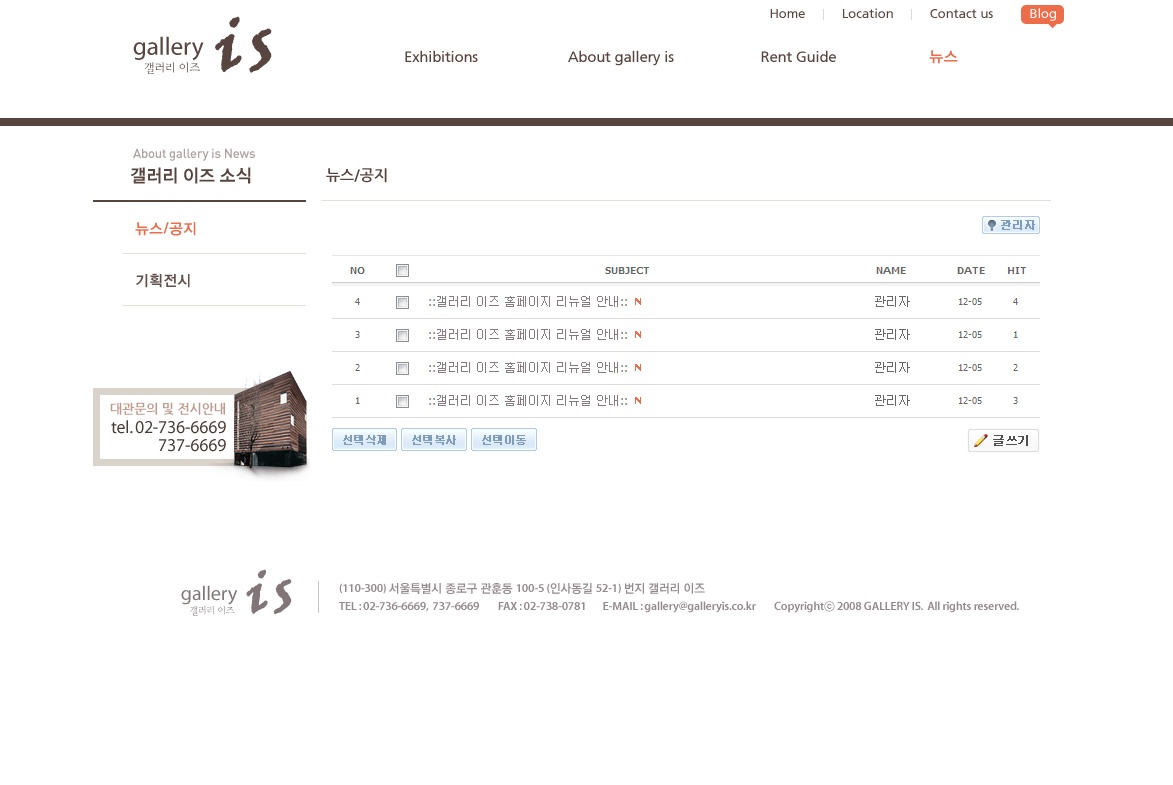Open the Contact us link
The width and height of the screenshot is (1173, 785).
[961, 13]
